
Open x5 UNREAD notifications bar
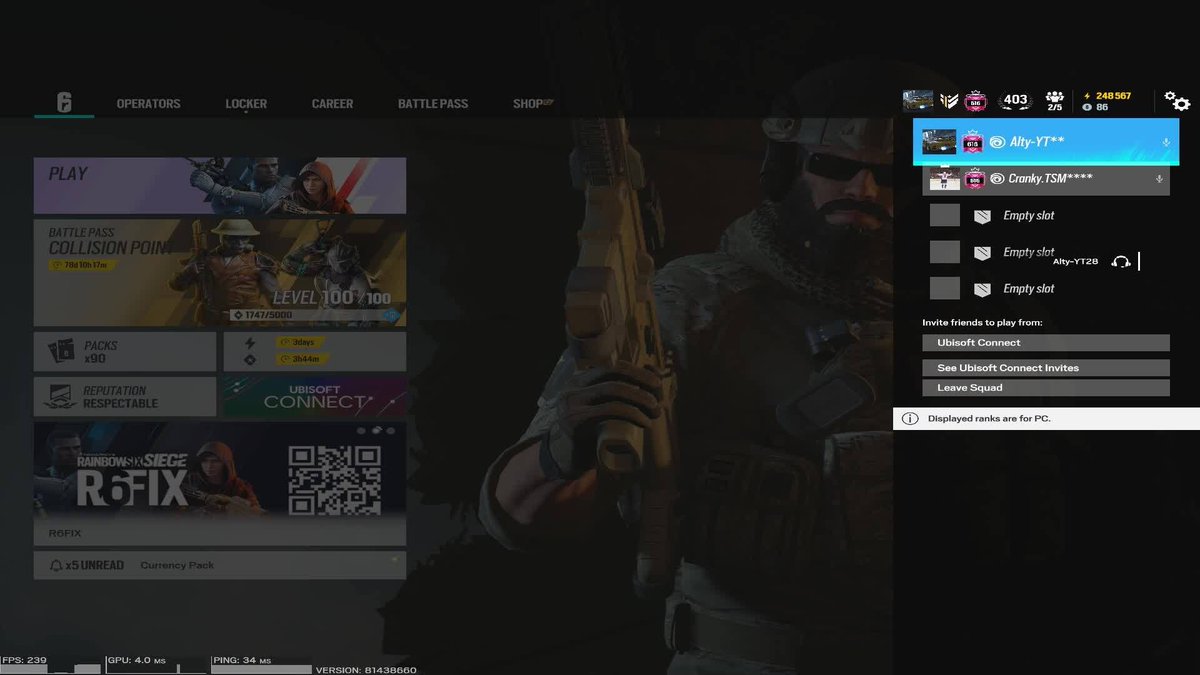coord(220,565)
